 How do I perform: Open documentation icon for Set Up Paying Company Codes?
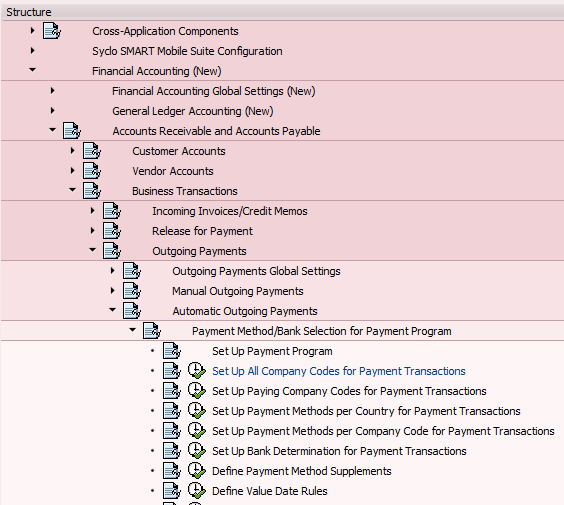point(172,391)
